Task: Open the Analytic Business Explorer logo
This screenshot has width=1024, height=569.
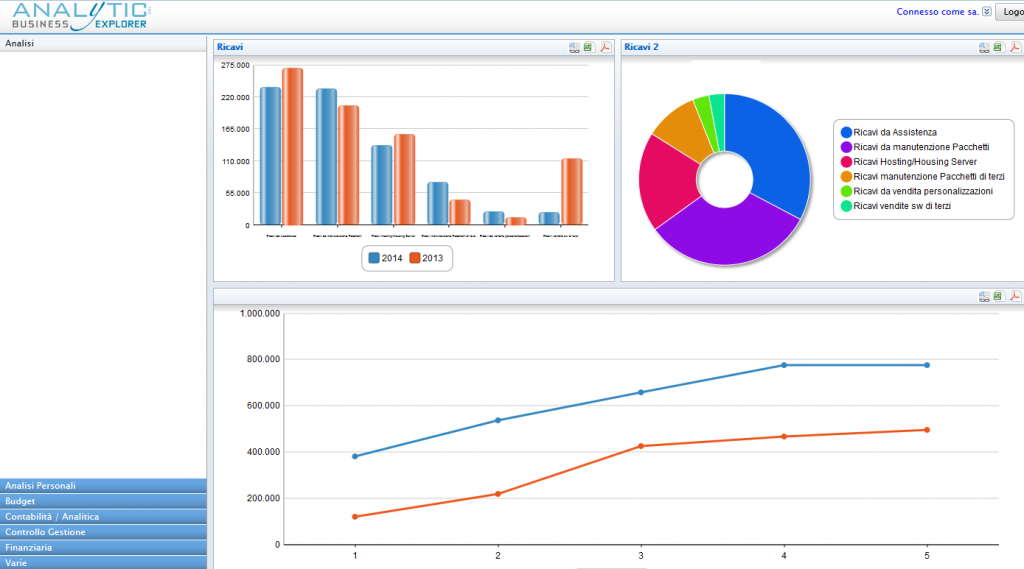Action: [x=82, y=16]
